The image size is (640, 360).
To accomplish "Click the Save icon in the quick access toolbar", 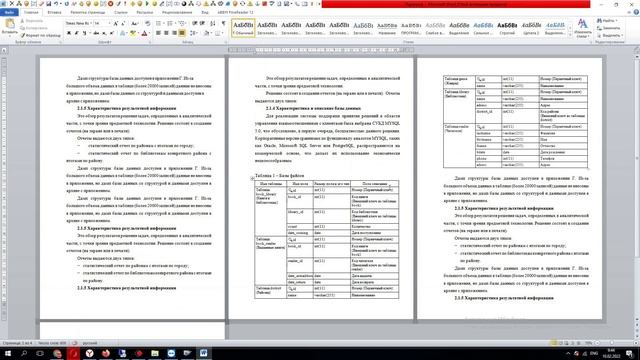I will [49, 4].
